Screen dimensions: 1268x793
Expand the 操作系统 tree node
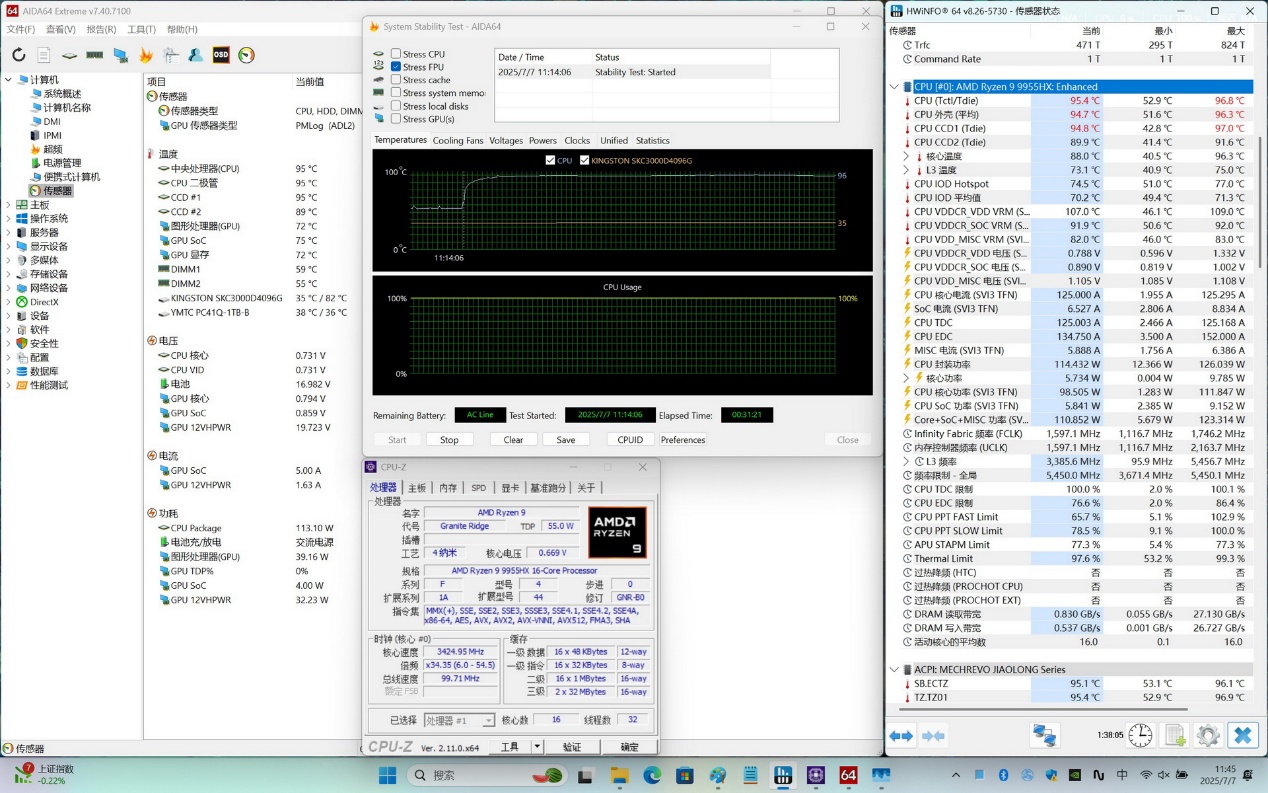pos(9,218)
